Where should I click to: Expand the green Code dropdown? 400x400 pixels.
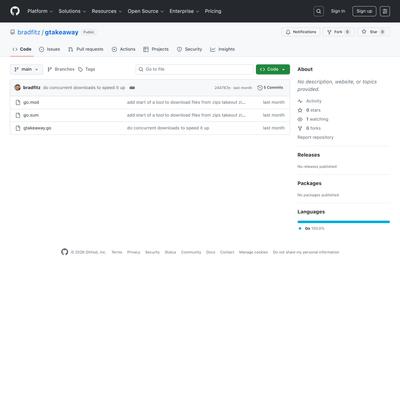coord(273,69)
